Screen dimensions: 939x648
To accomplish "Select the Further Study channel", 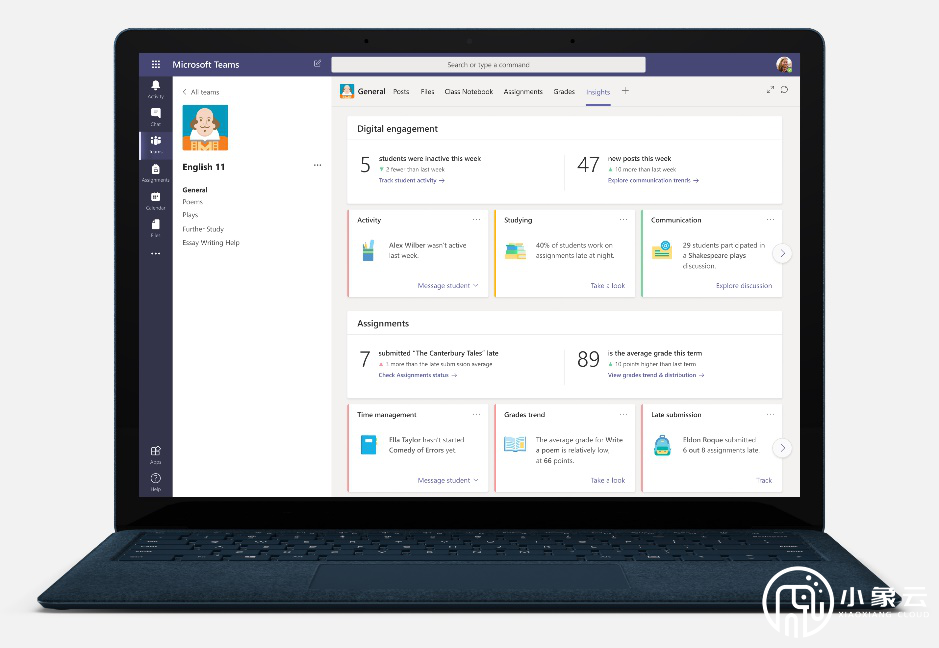I will tap(203, 229).
